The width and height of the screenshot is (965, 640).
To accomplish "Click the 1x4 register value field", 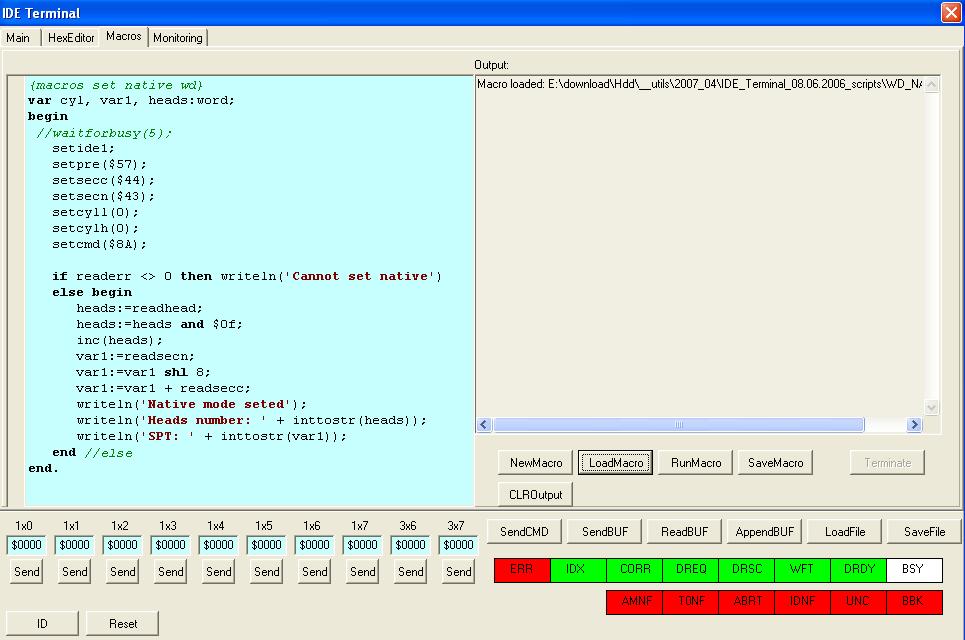I will (218, 545).
